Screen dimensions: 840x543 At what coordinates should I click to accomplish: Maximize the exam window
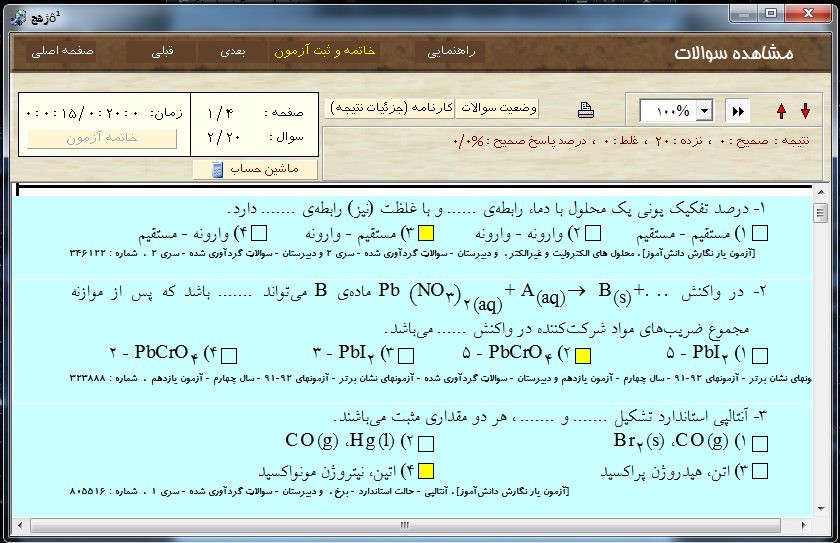pyautogui.click(x=771, y=14)
